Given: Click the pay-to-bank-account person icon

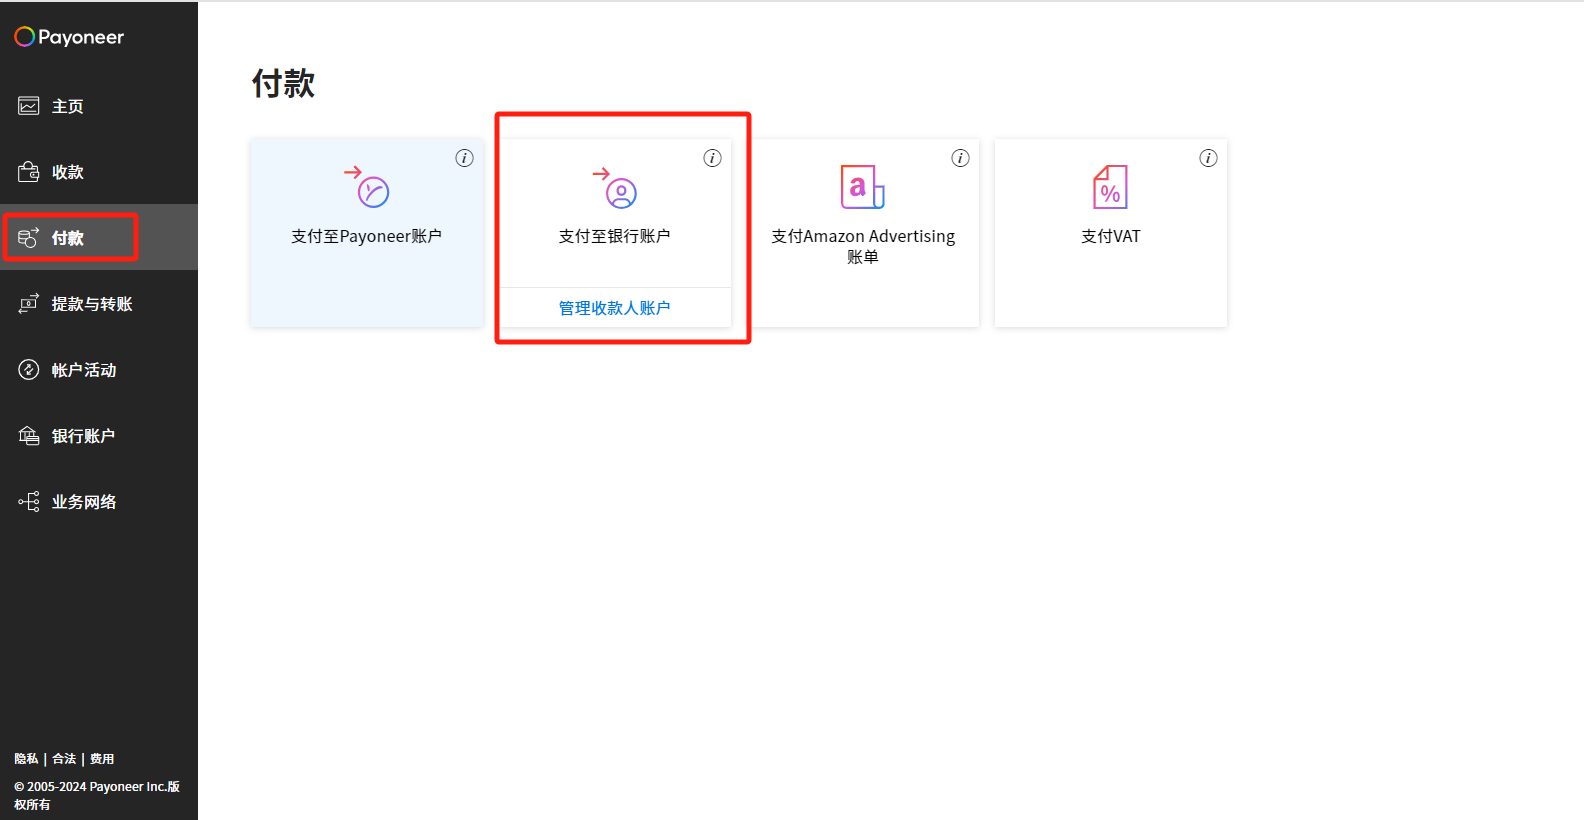Looking at the screenshot, I should tap(615, 187).
